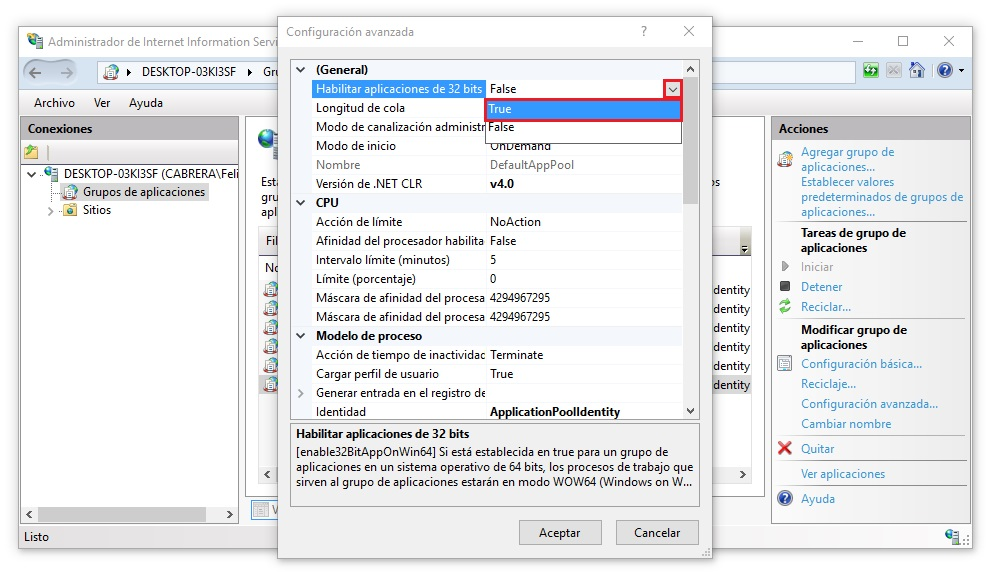
Task: Click the Grupos de aplicaciones tree icon
Action: coord(70,192)
